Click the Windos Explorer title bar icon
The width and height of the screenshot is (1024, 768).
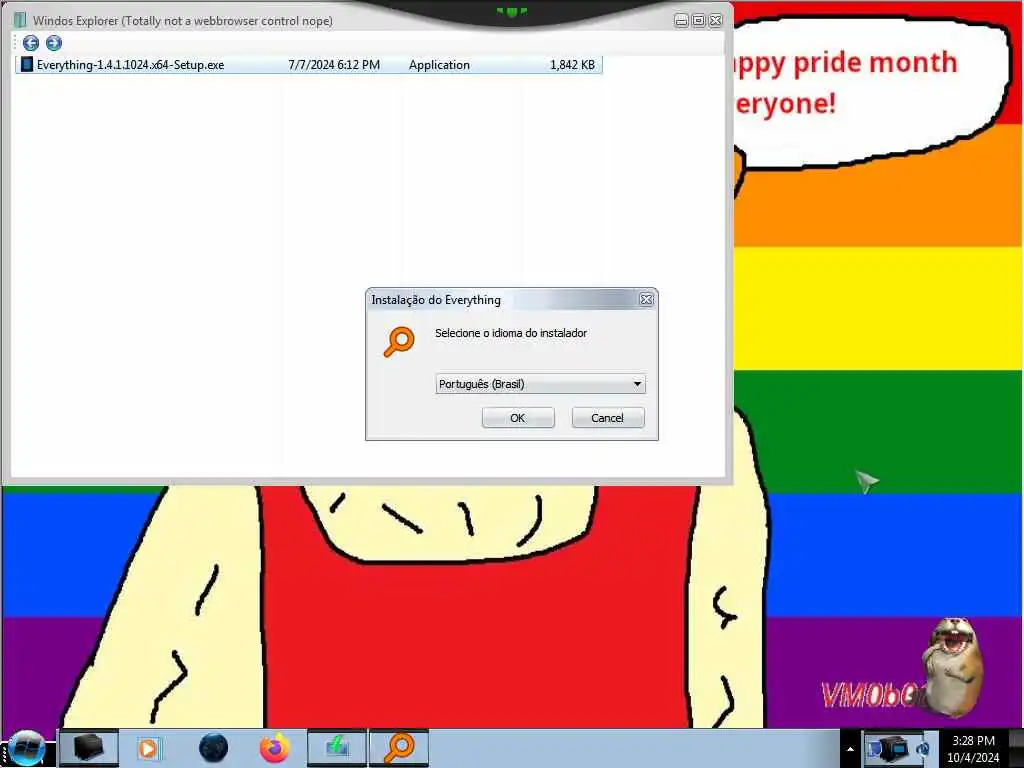pos(20,20)
